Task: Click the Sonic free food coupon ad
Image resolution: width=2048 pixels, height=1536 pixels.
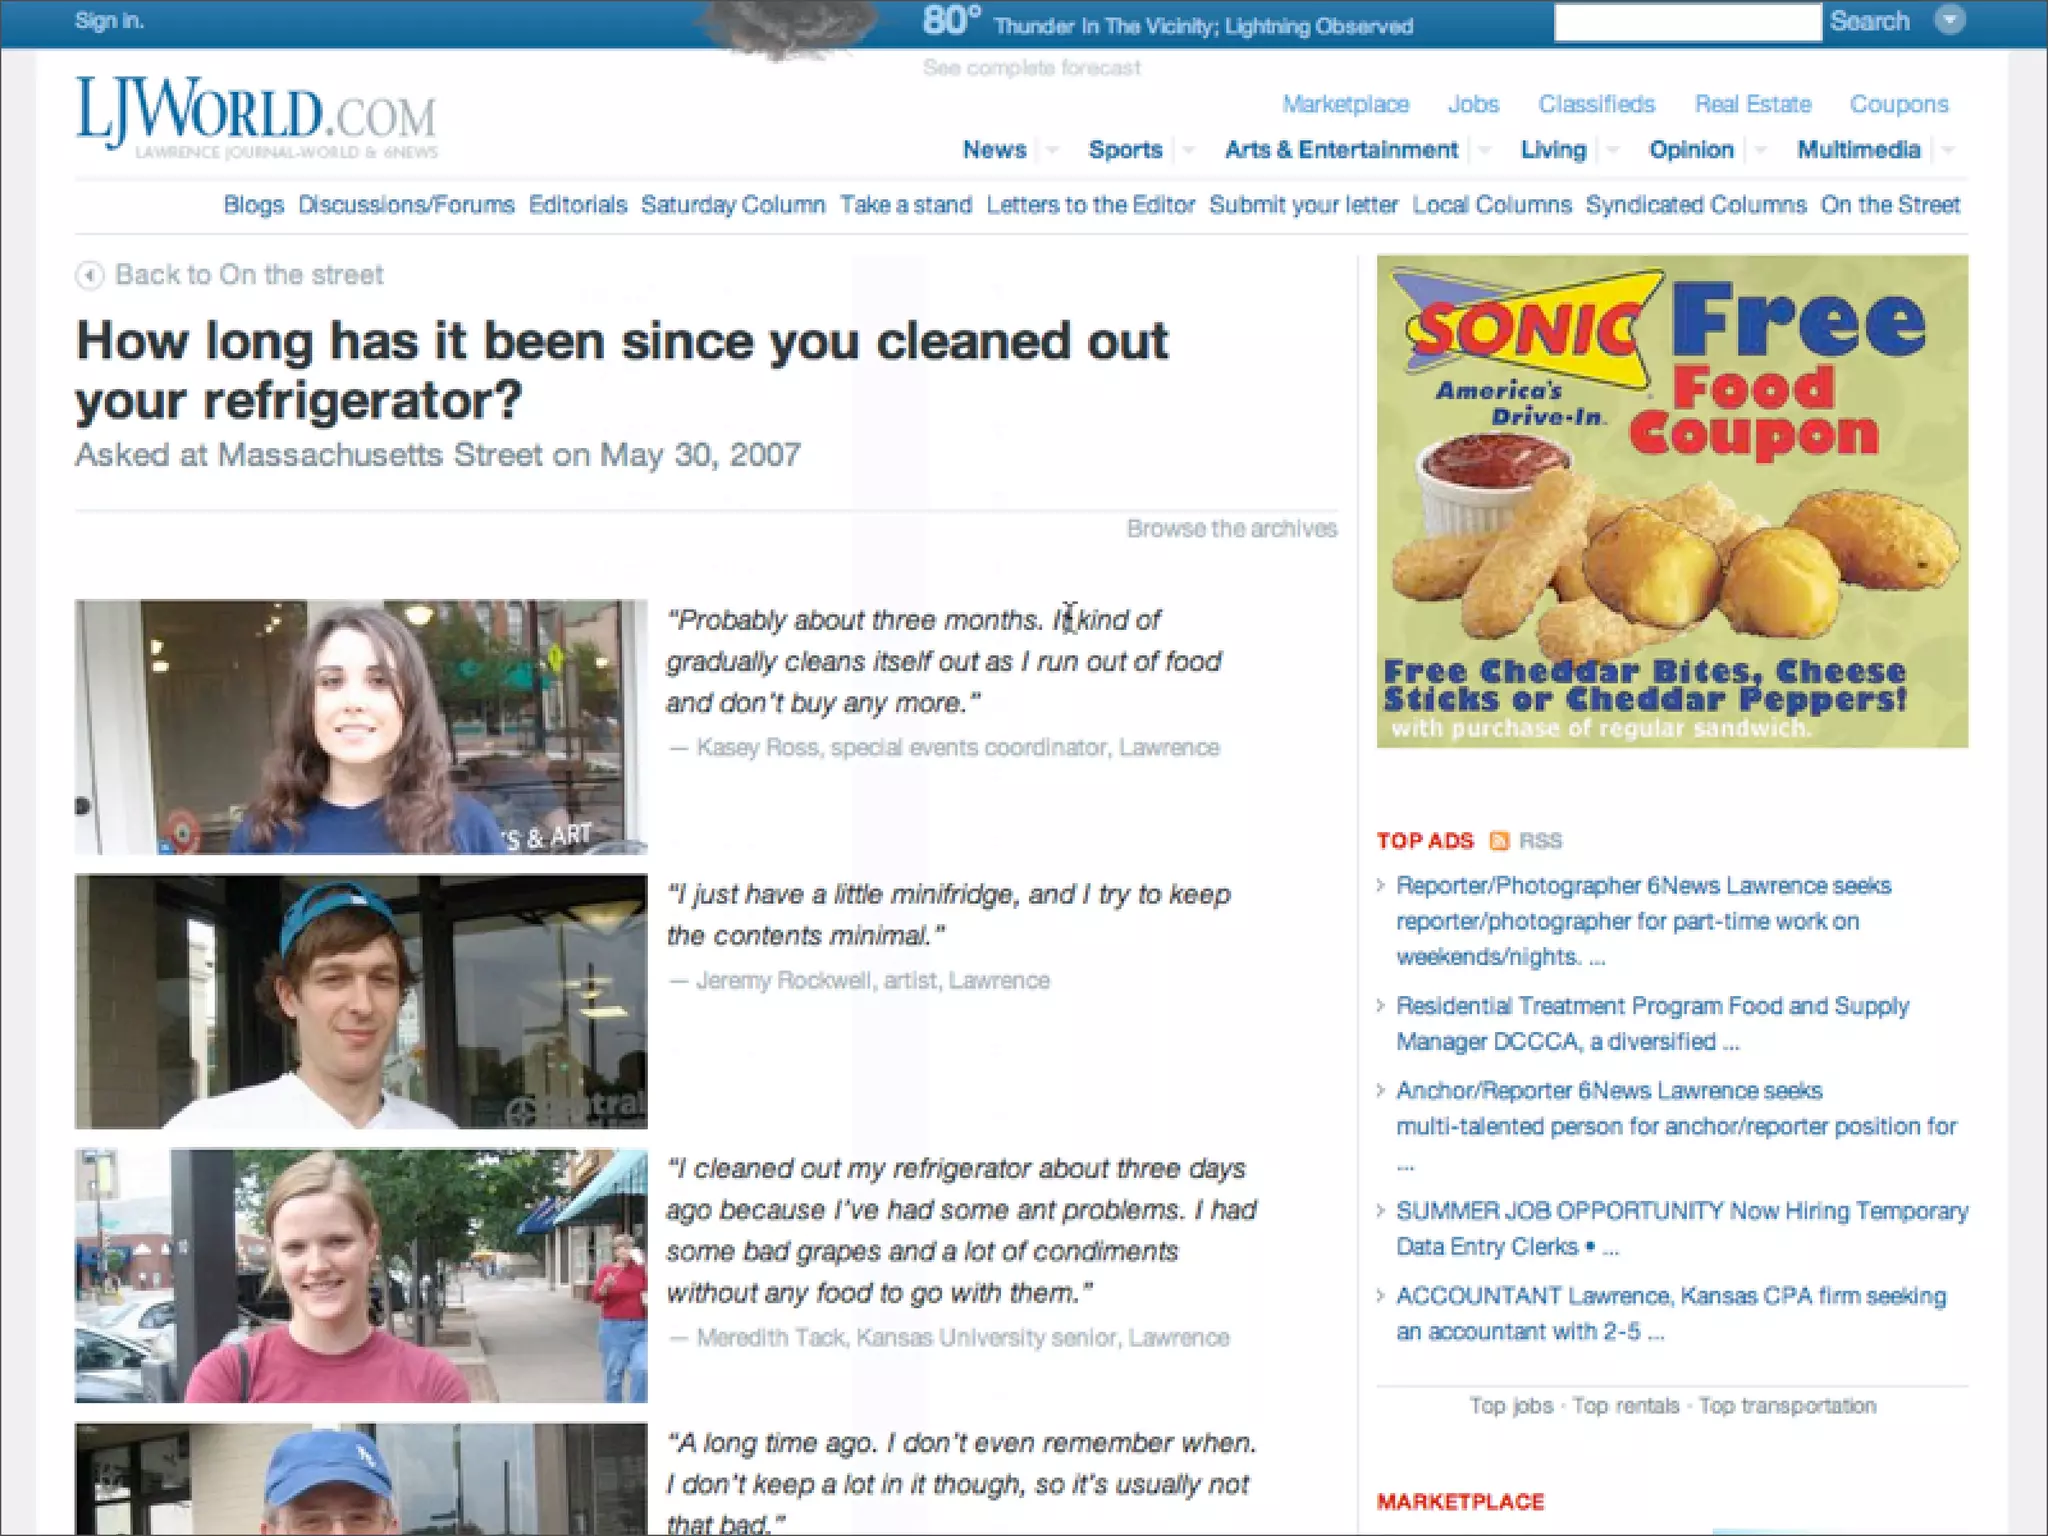Action: pos(1671,501)
